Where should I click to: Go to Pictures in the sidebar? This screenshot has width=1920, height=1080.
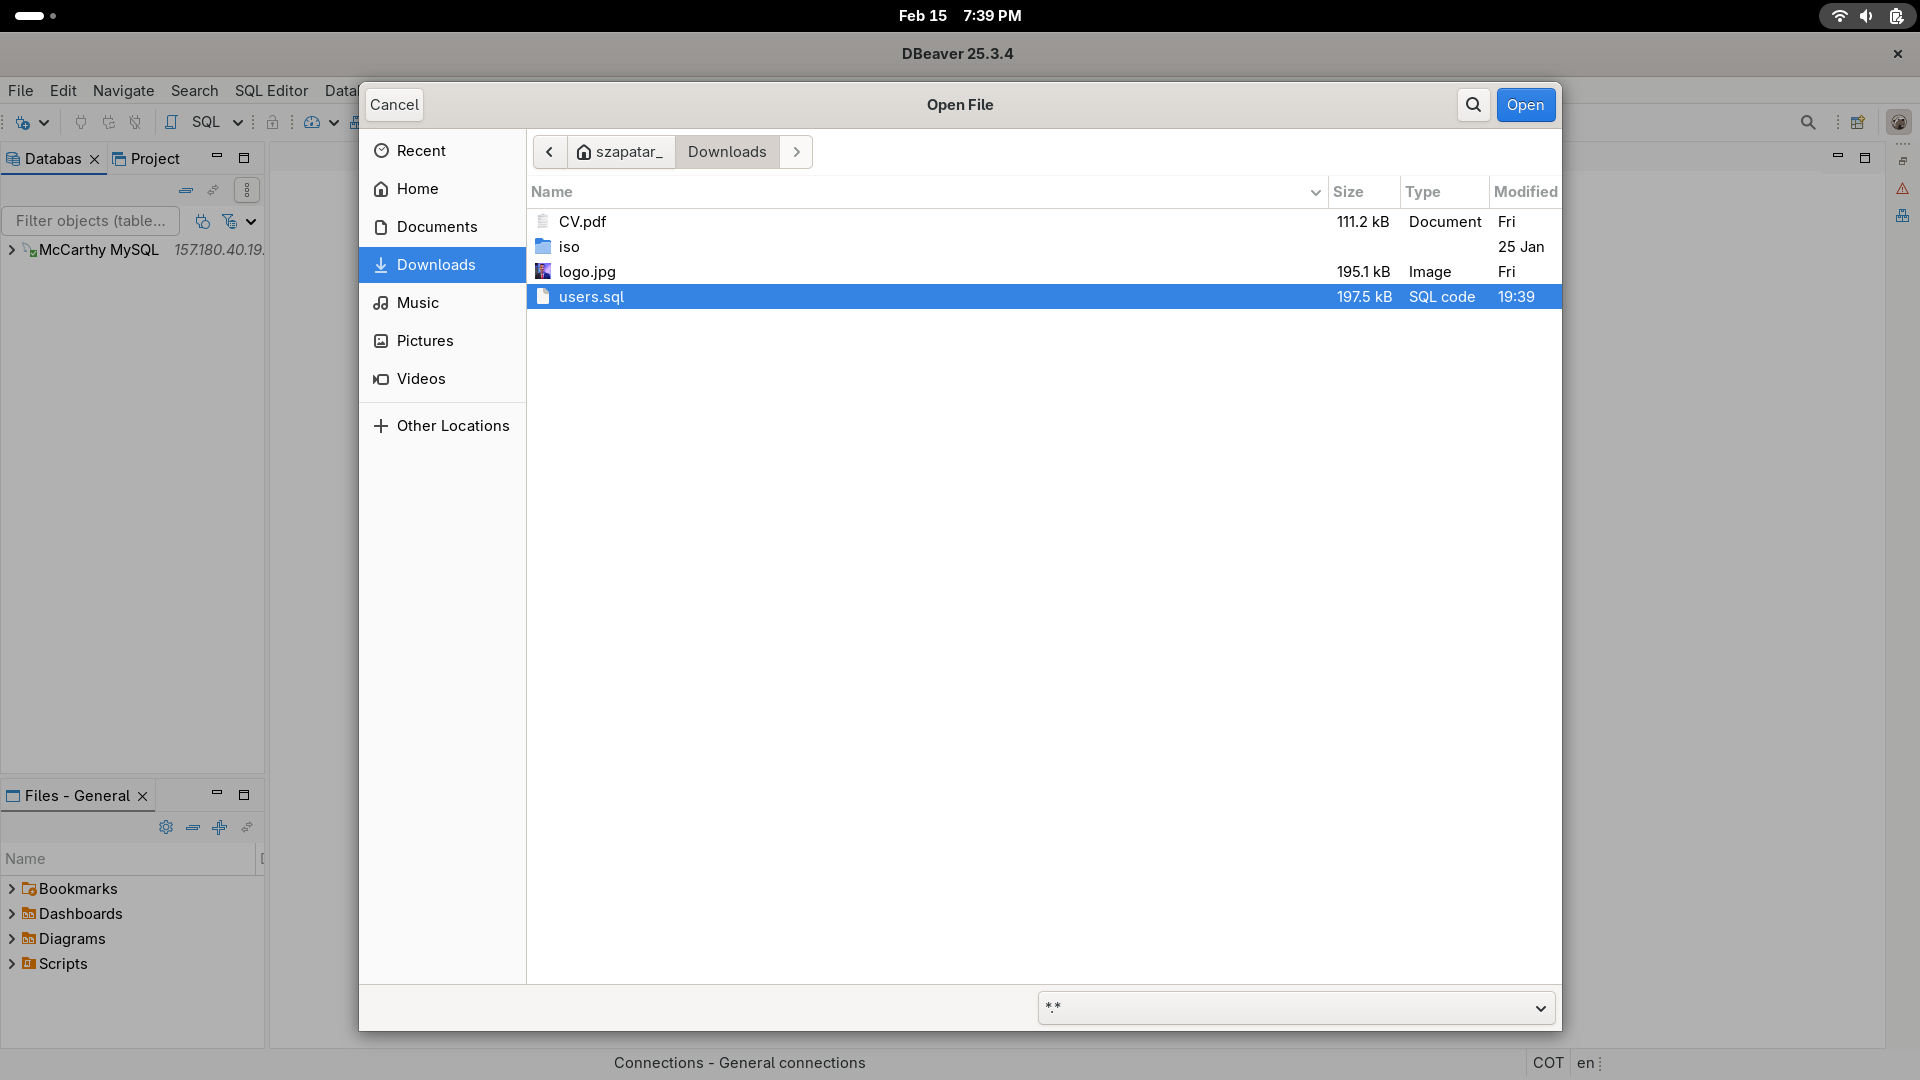coord(425,341)
